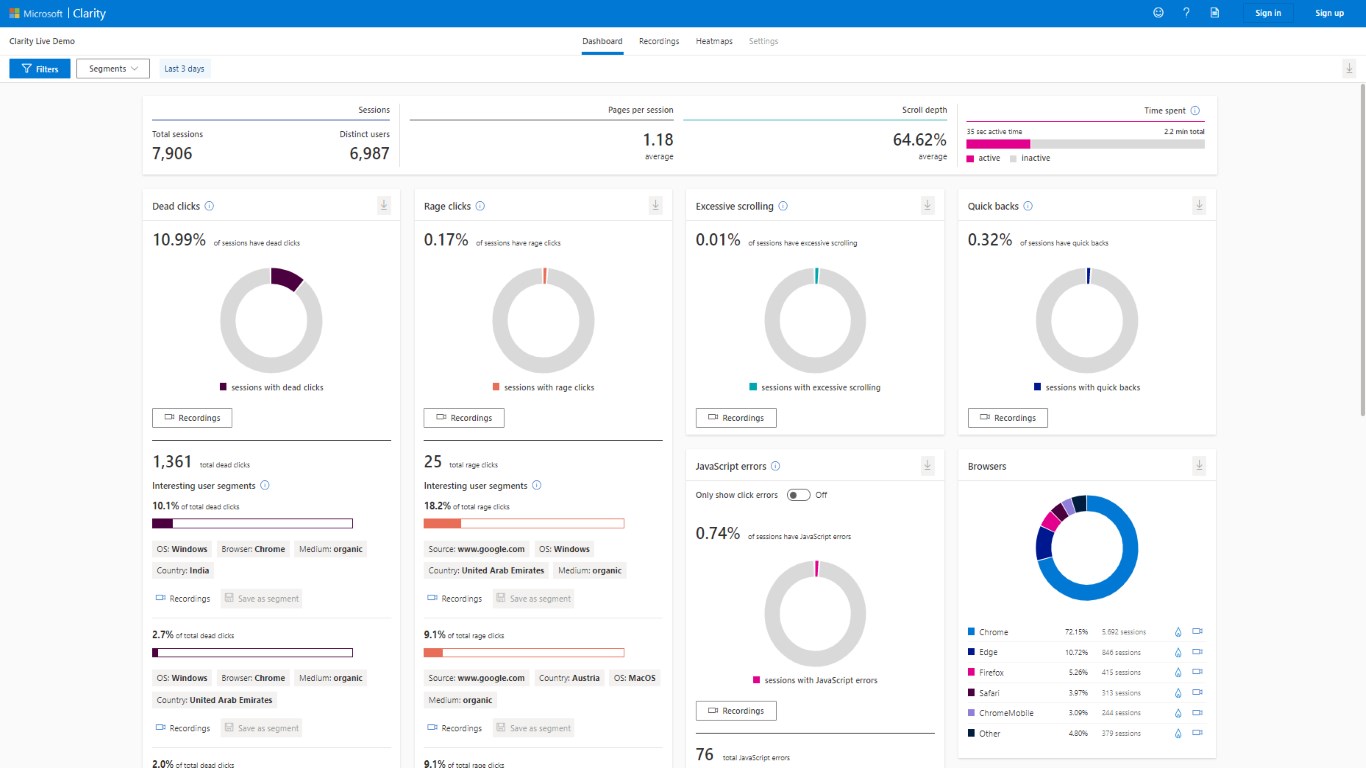The image size is (1366, 768).
Task: Open the Last 3 days date selector
Action: pyautogui.click(x=185, y=69)
